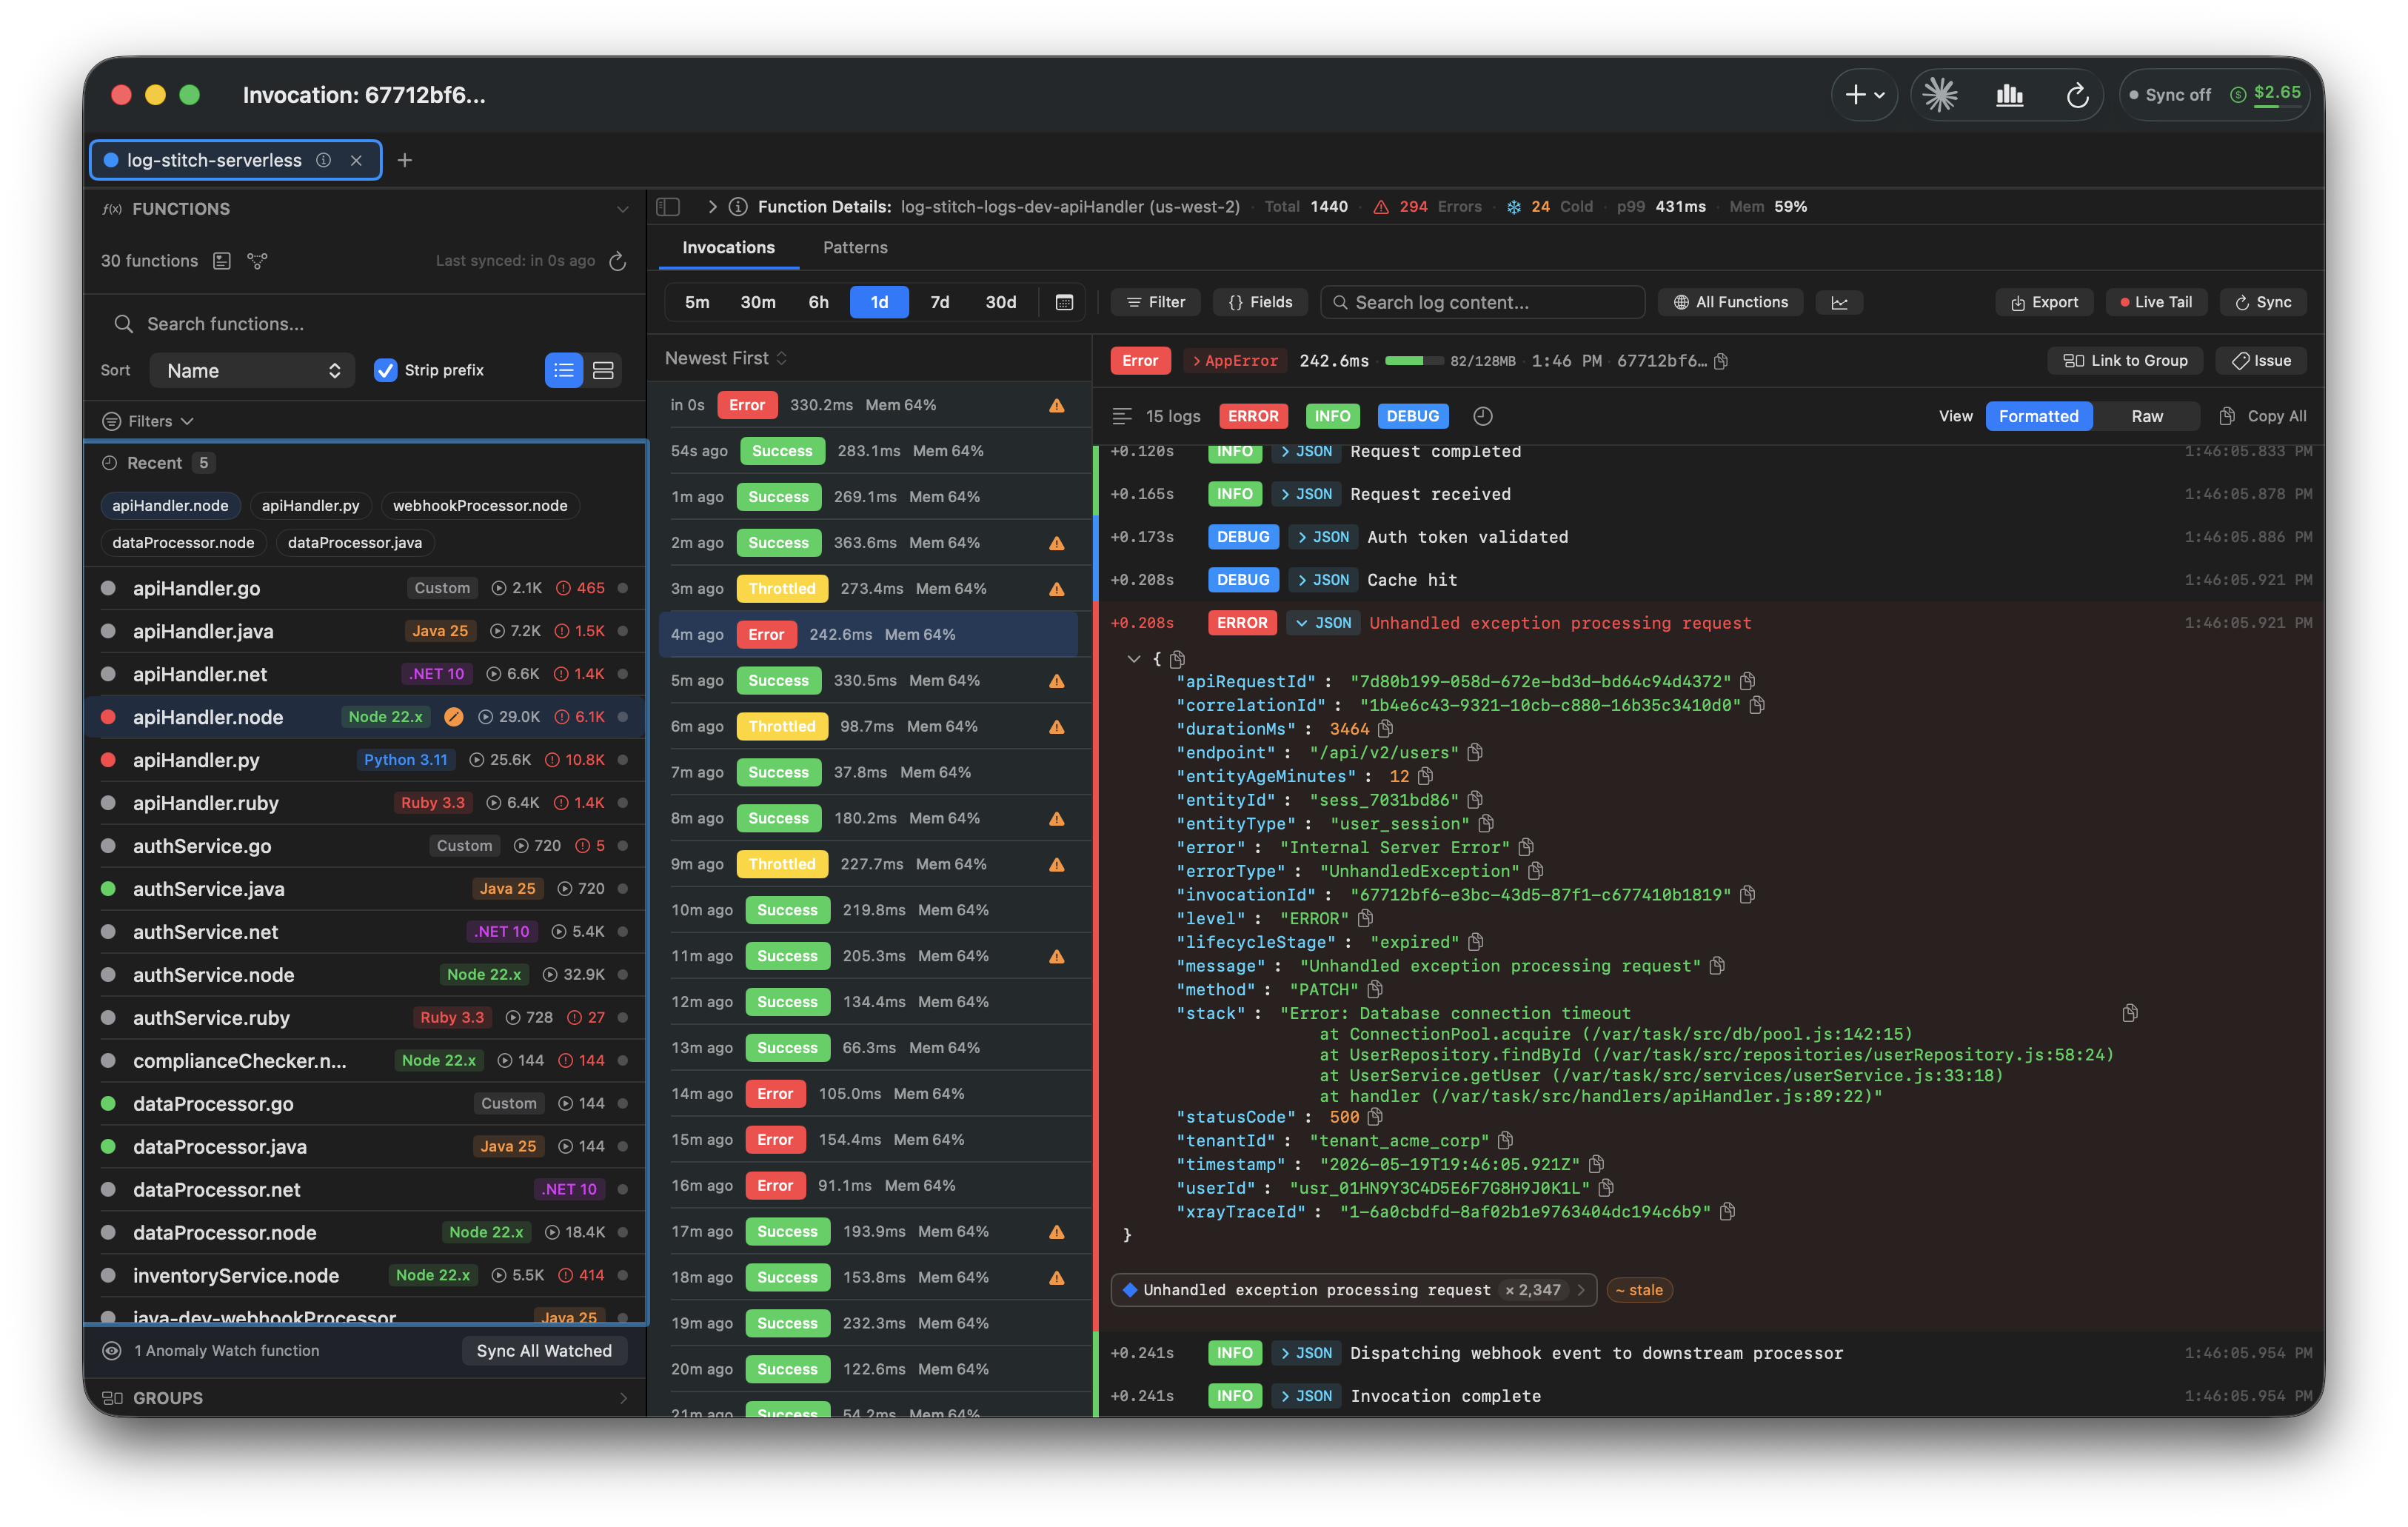The height and width of the screenshot is (1527, 2408).
Task: Click the Function Details info icon
Action: pyautogui.click(x=738, y=207)
